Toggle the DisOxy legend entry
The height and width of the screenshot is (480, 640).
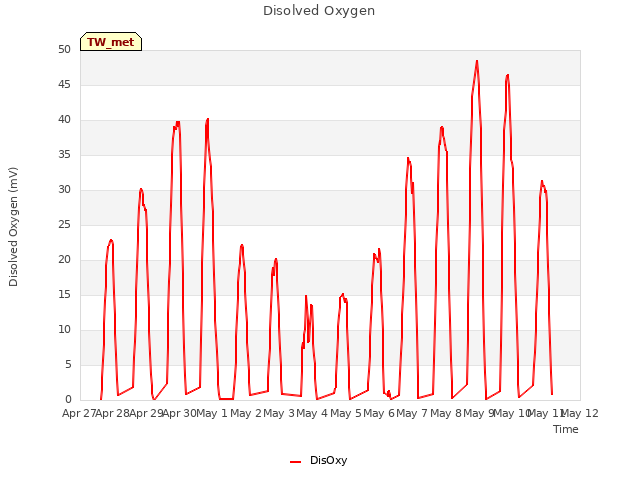[318, 460]
